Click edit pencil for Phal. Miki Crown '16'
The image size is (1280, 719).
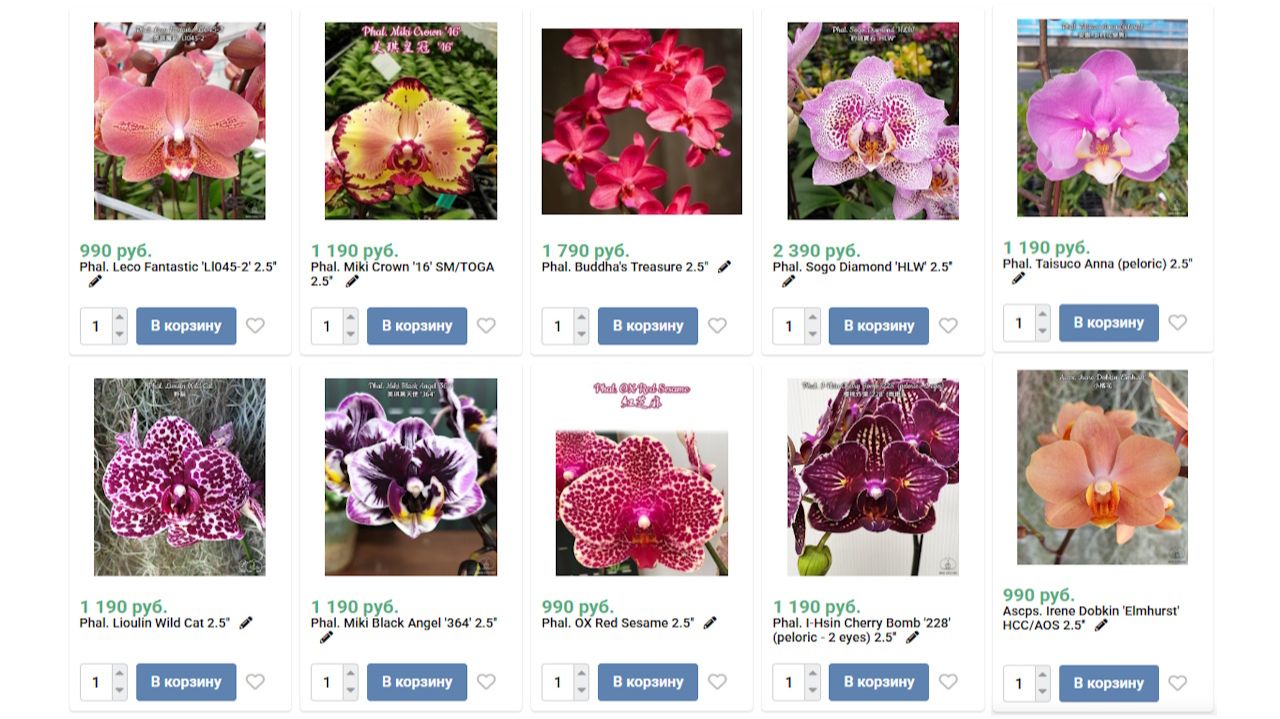point(352,282)
